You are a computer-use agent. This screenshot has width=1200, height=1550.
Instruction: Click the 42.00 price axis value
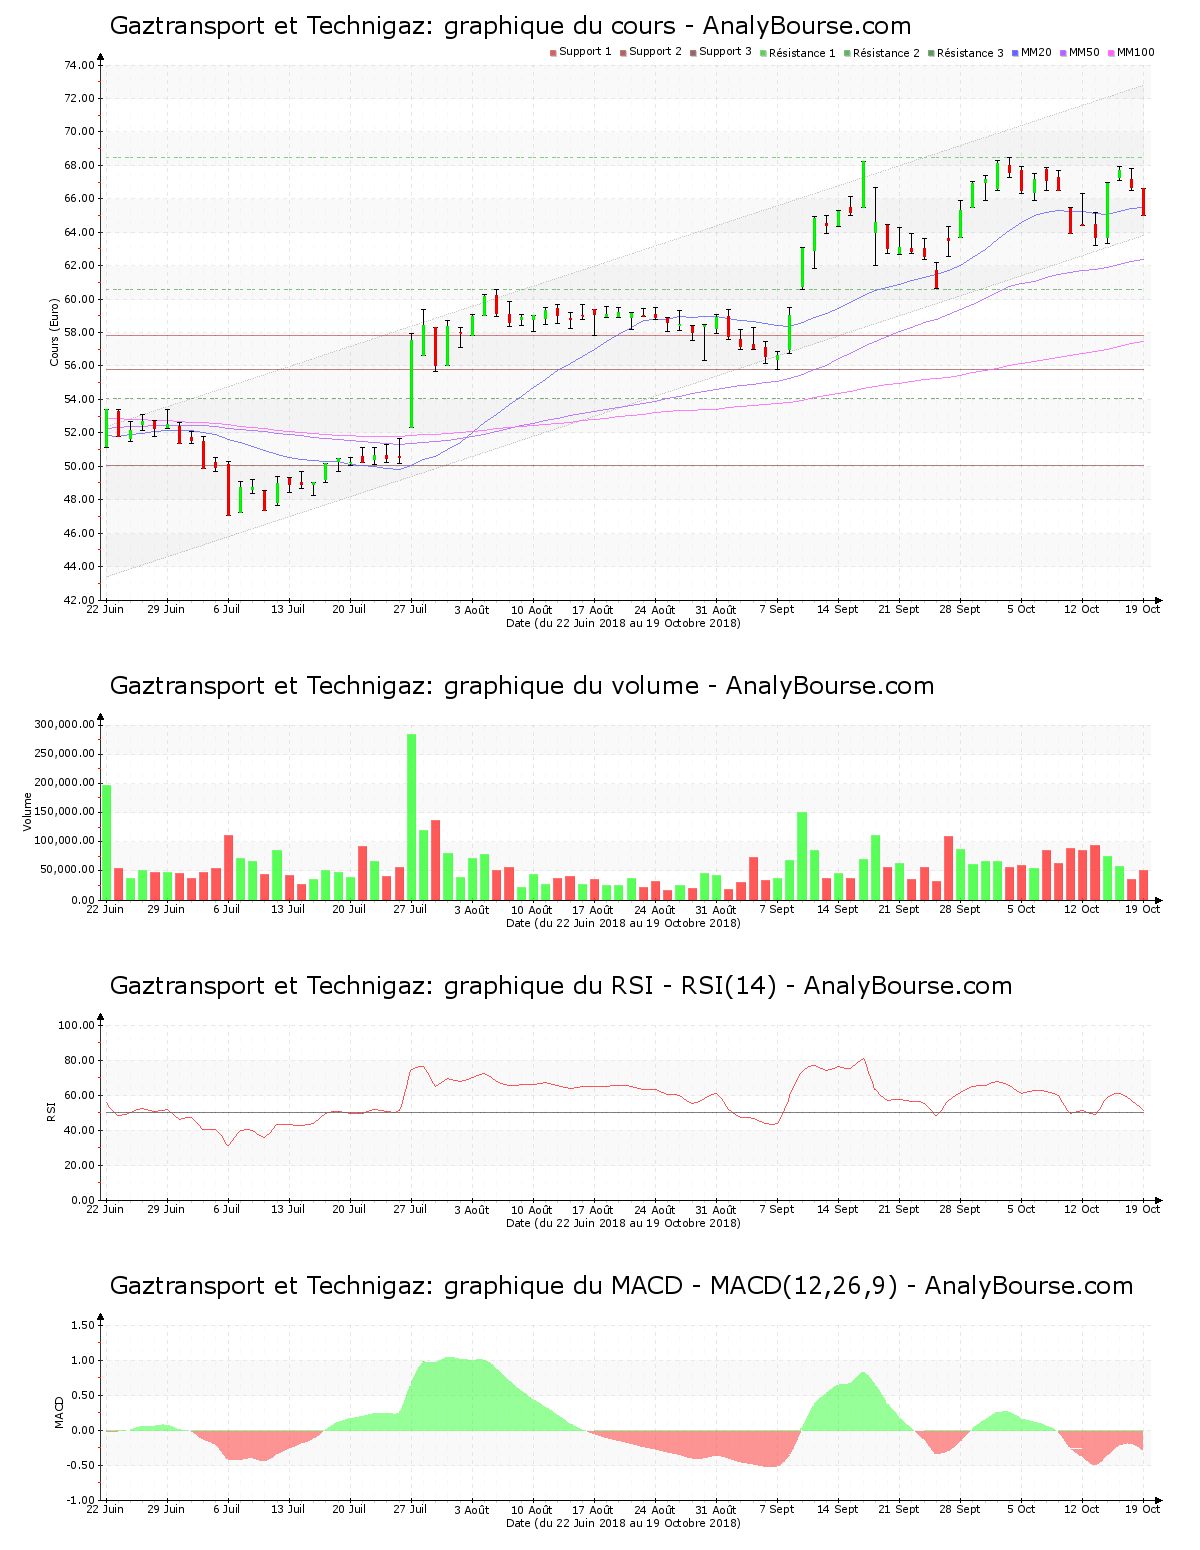(x=80, y=600)
